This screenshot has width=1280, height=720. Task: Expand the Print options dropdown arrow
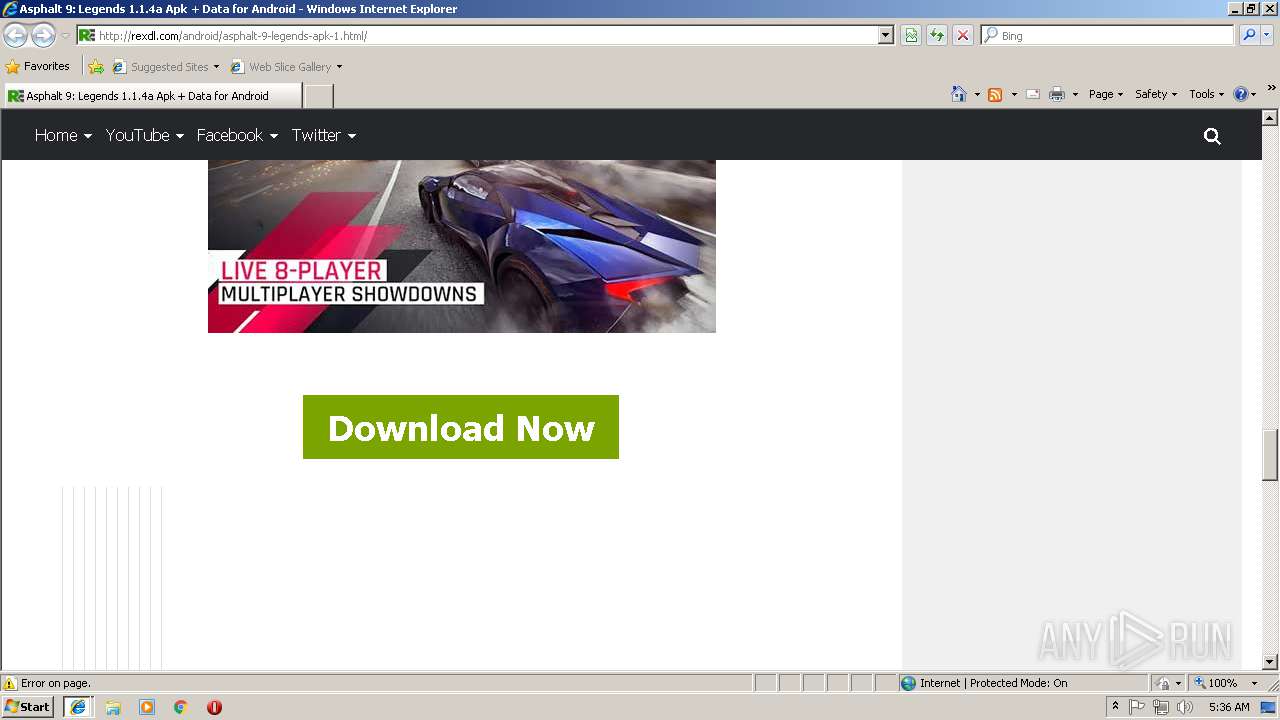[1075, 94]
